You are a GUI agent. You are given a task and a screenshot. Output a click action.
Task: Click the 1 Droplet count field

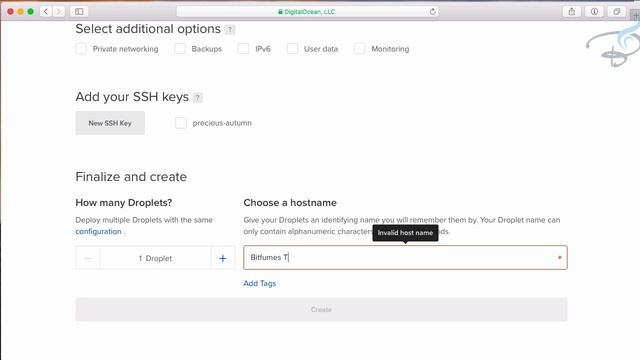[x=155, y=258]
